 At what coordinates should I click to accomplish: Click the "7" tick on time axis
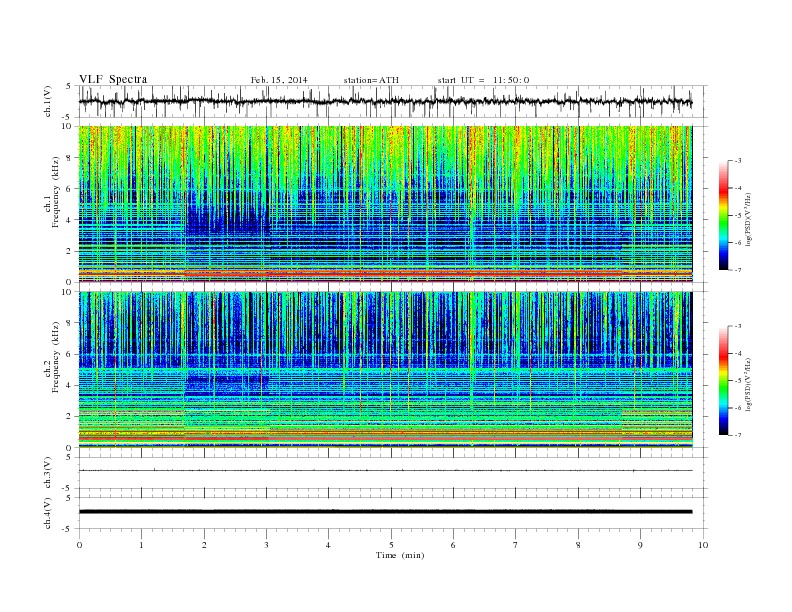click(x=516, y=545)
